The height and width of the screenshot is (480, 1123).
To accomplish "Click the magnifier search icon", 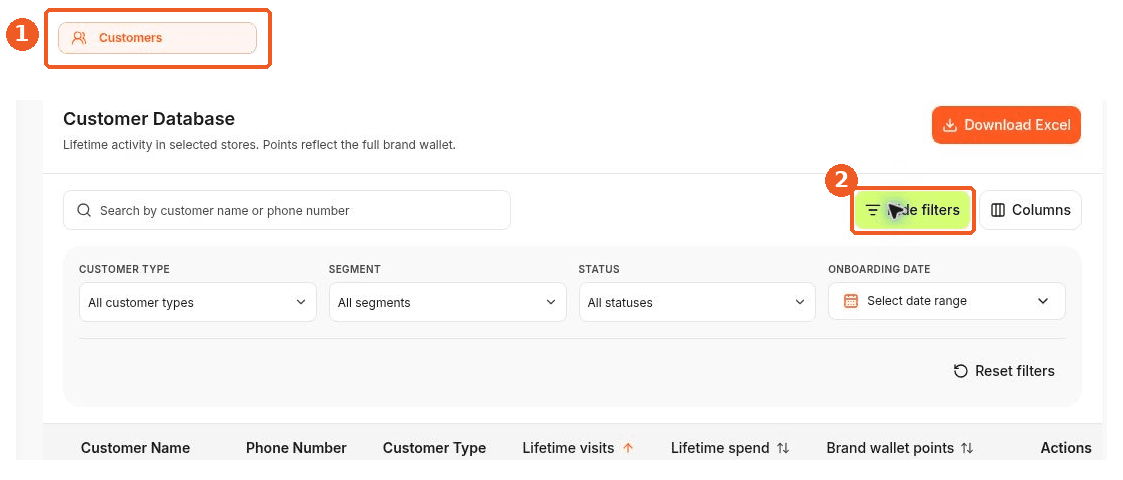I will tap(84, 210).
